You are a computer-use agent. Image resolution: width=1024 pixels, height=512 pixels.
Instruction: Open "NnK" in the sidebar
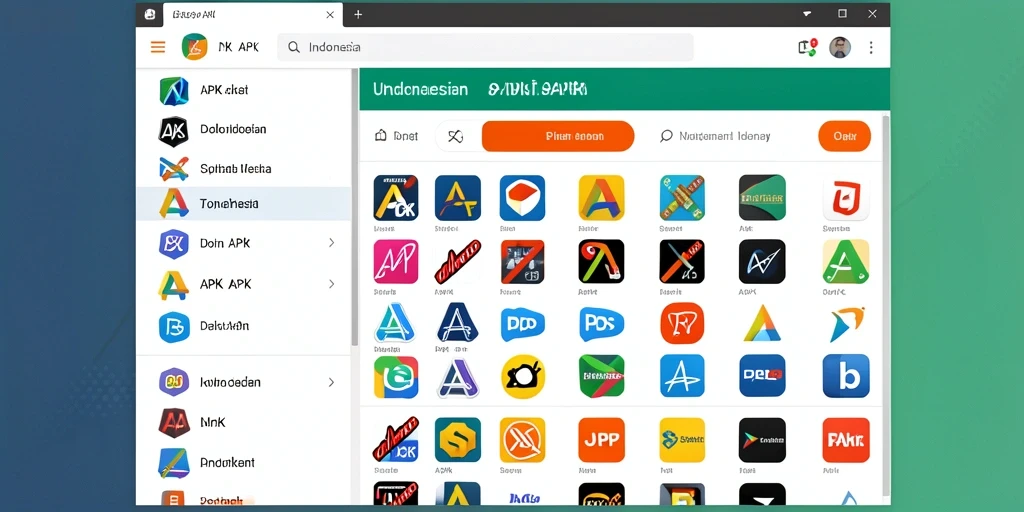pos(243,423)
